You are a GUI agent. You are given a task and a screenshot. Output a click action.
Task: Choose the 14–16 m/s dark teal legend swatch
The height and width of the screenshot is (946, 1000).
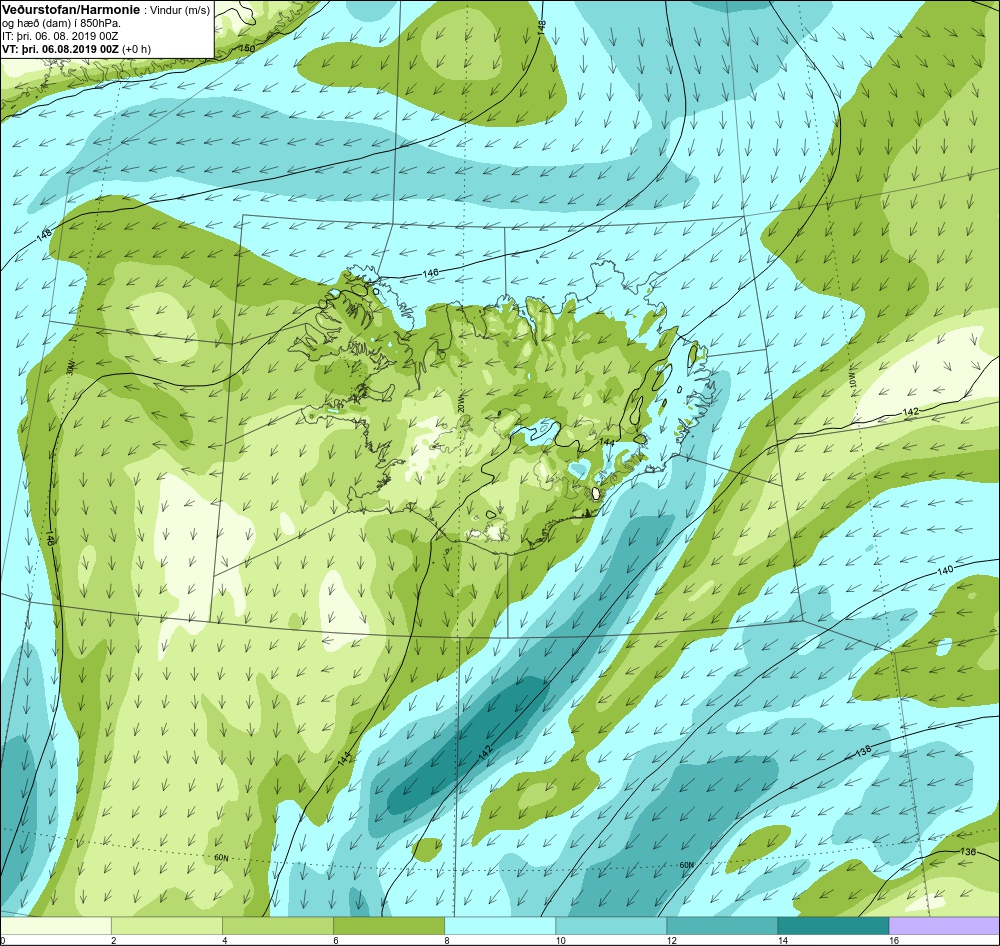point(833,926)
